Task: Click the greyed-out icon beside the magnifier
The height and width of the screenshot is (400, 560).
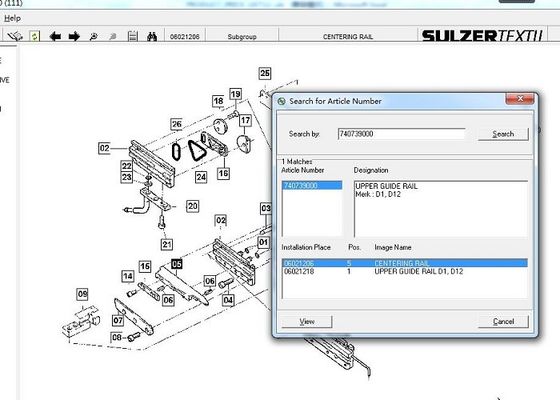Action: click(x=112, y=36)
